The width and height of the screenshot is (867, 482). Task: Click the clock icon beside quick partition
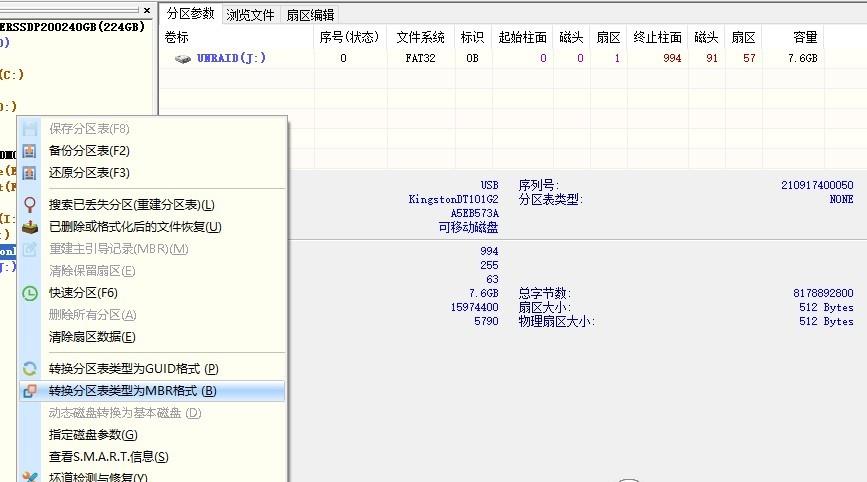coord(29,293)
